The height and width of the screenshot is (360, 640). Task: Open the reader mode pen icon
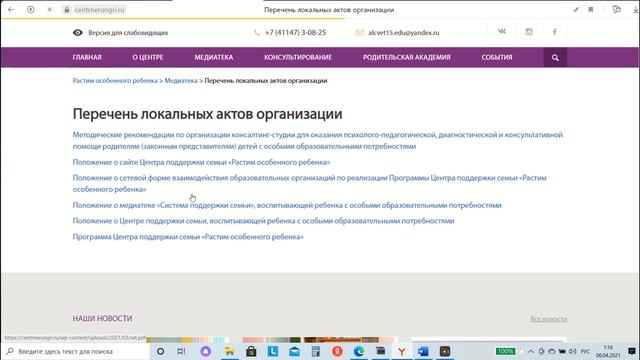pos(576,9)
